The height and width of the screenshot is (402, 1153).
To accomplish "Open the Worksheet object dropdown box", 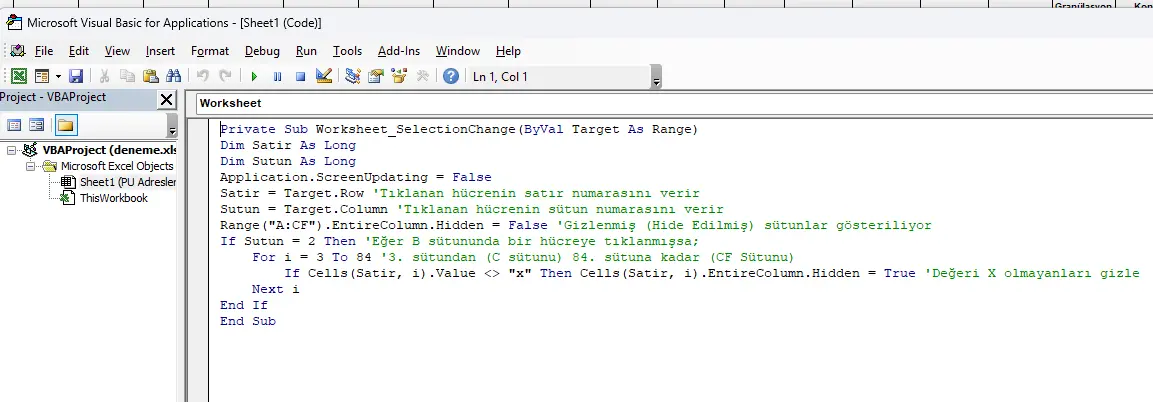I will (x=675, y=104).
